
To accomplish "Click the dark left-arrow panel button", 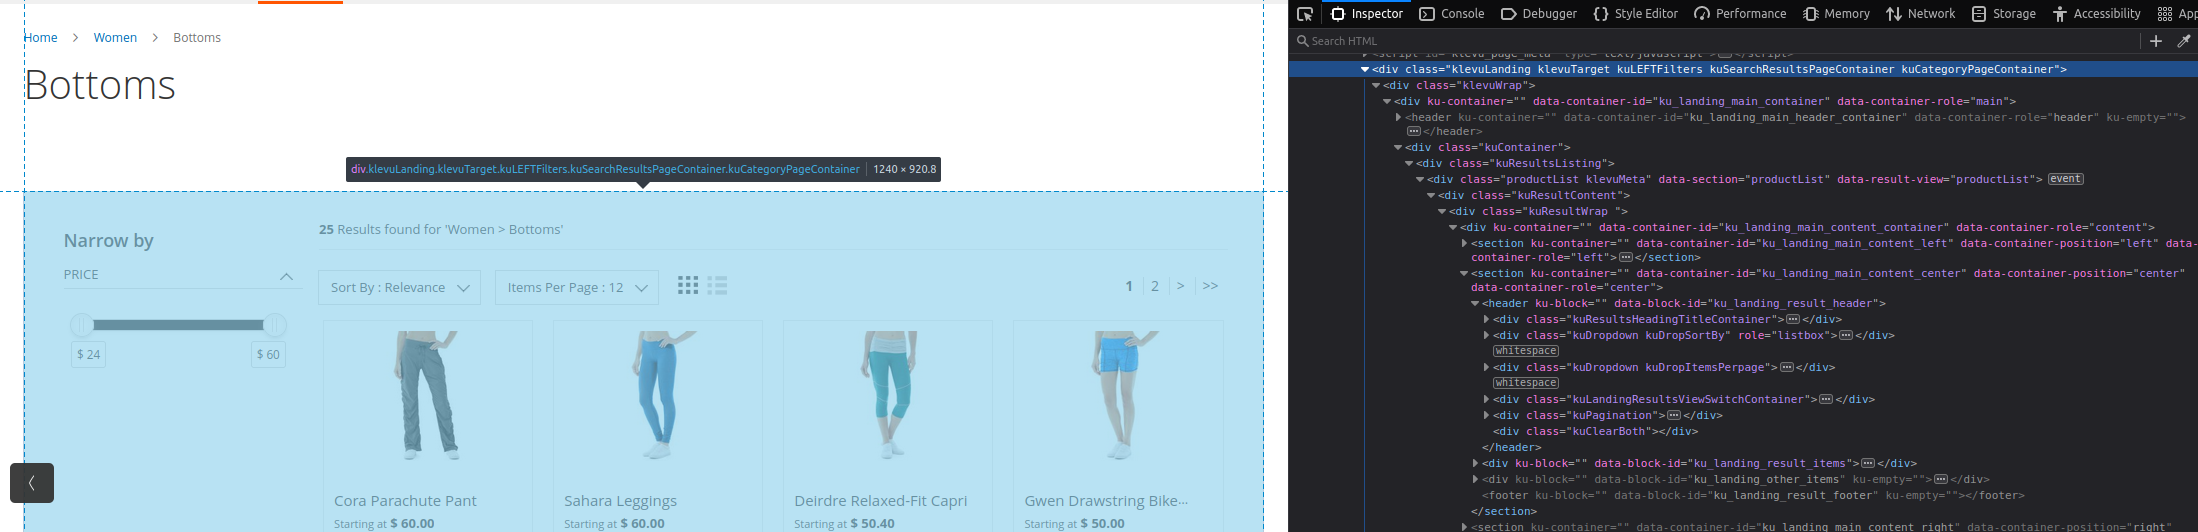I will (32, 483).
